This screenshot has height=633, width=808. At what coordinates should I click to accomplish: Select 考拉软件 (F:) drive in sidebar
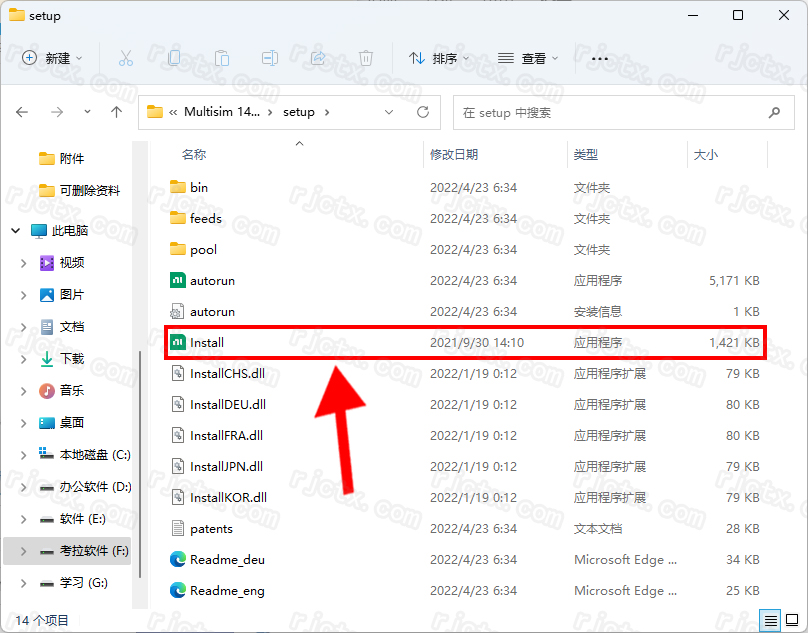coord(94,550)
